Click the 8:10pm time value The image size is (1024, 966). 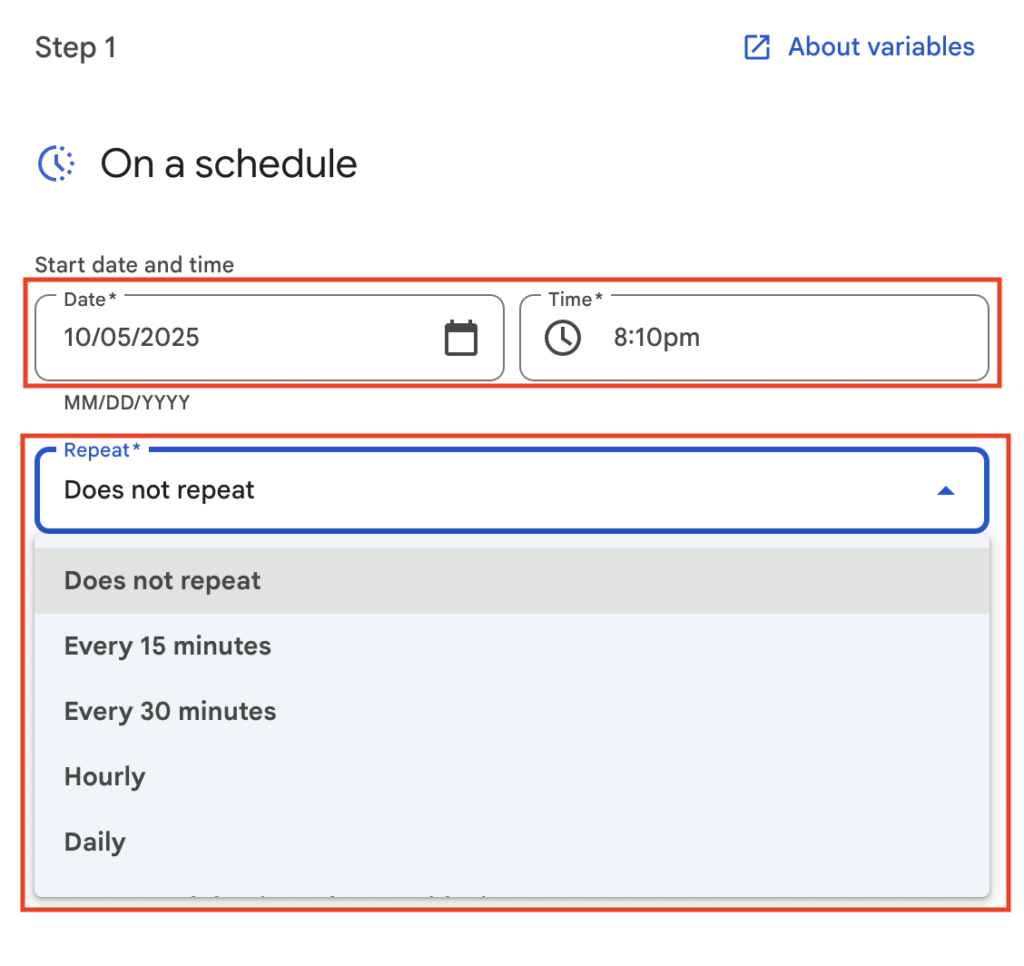pos(656,338)
